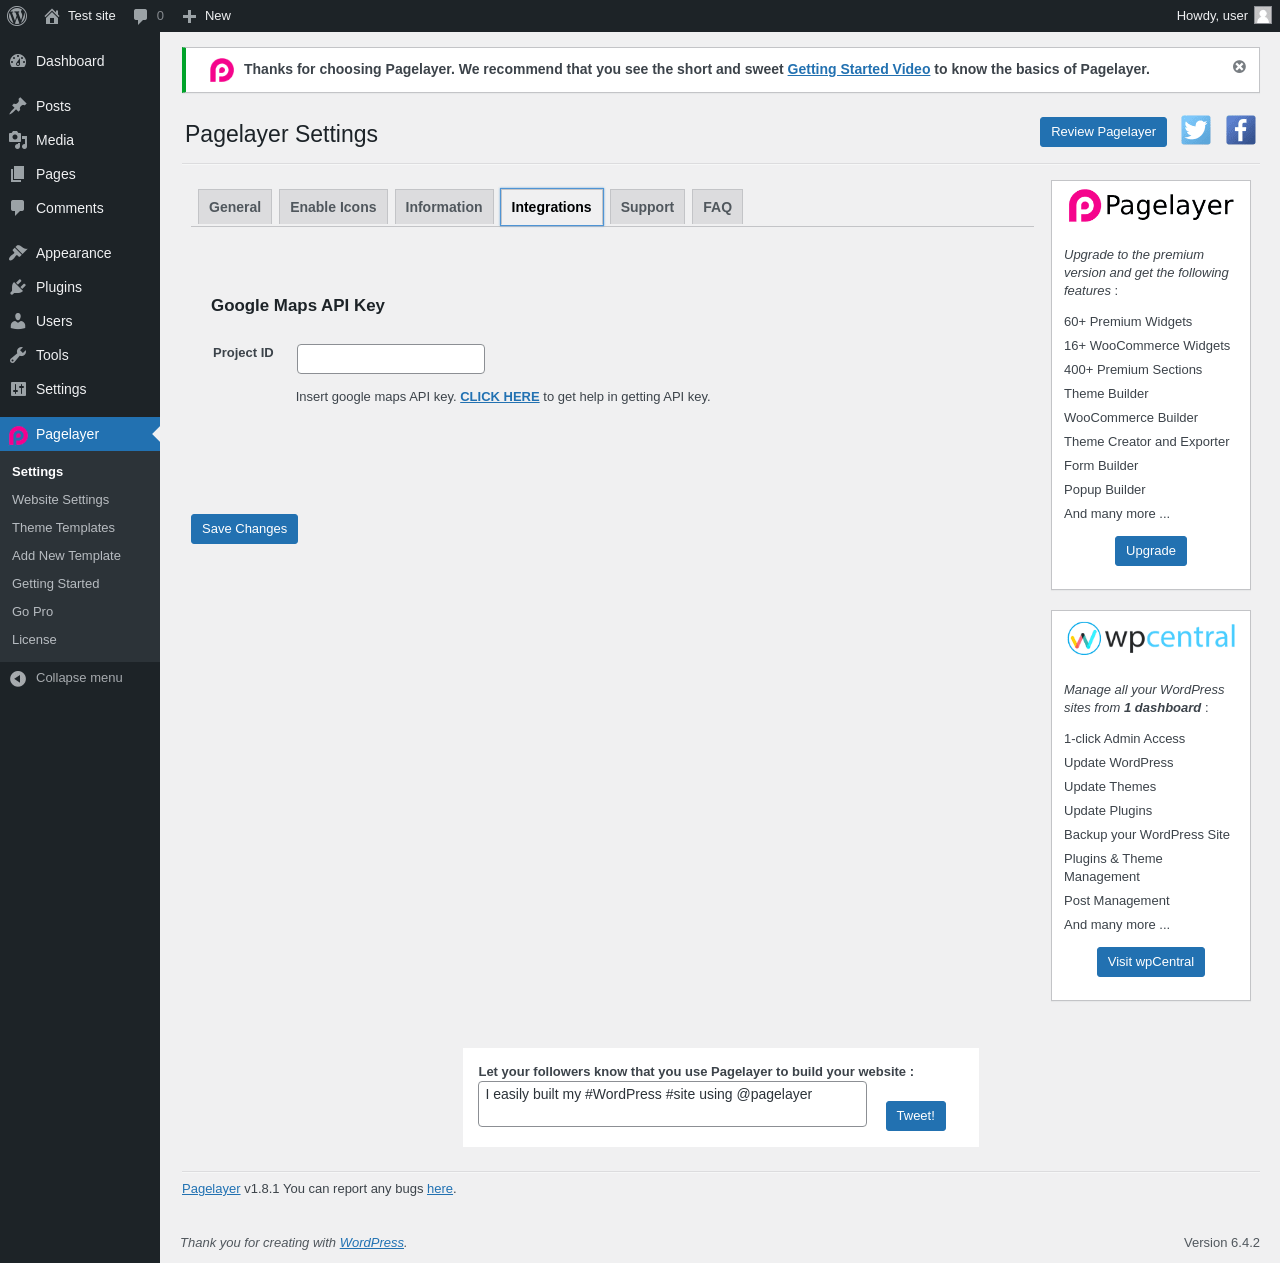This screenshot has height=1263, width=1280.
Task: Open the Pagelayer link in footer
Action: (211, 1189)
